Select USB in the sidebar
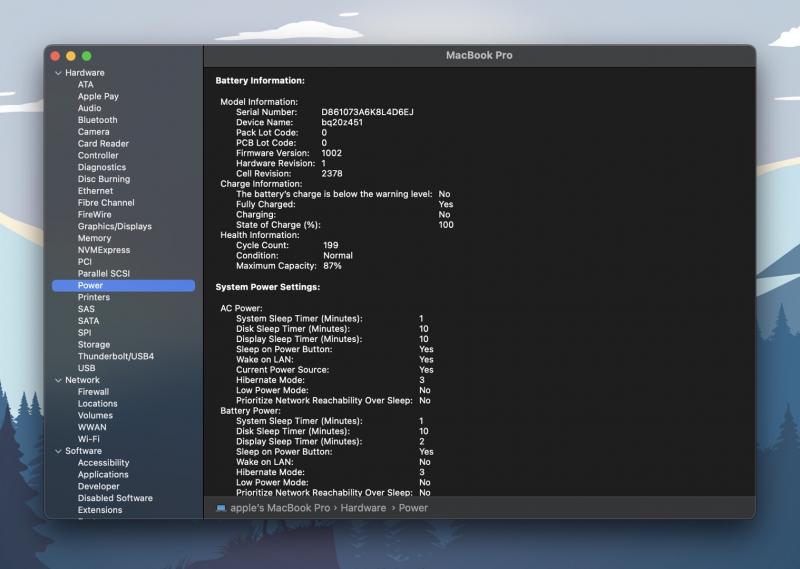800x569 pixels. (x=87, y=368)
